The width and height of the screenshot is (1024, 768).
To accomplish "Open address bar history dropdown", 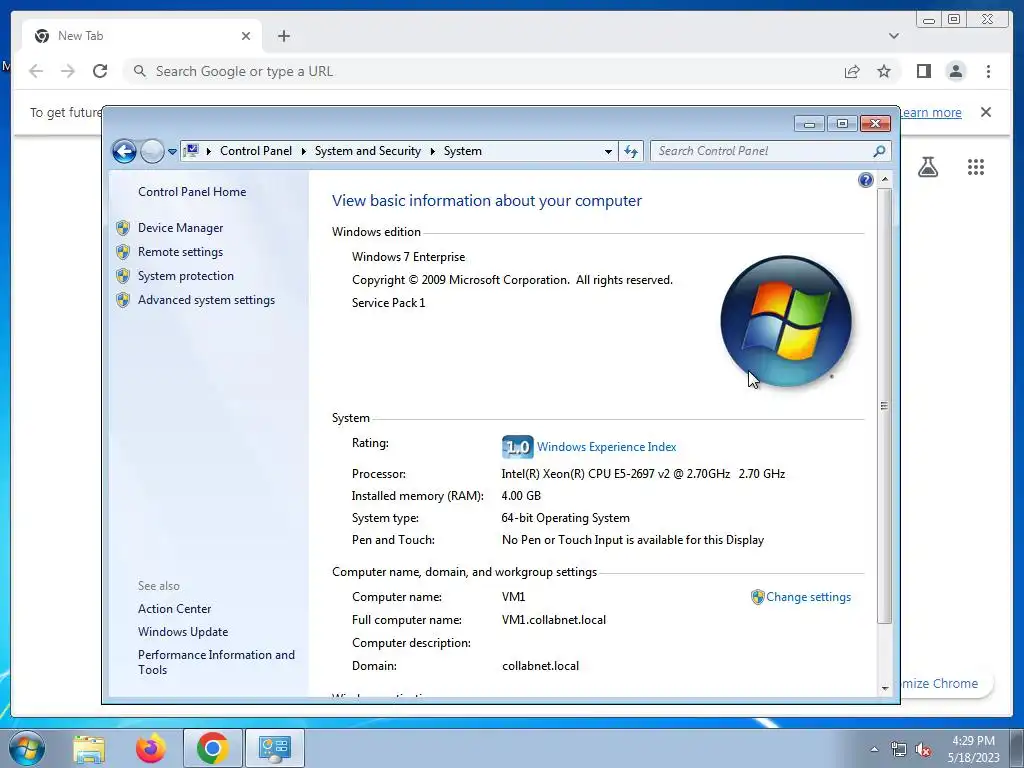I will [x=608, y=152].
